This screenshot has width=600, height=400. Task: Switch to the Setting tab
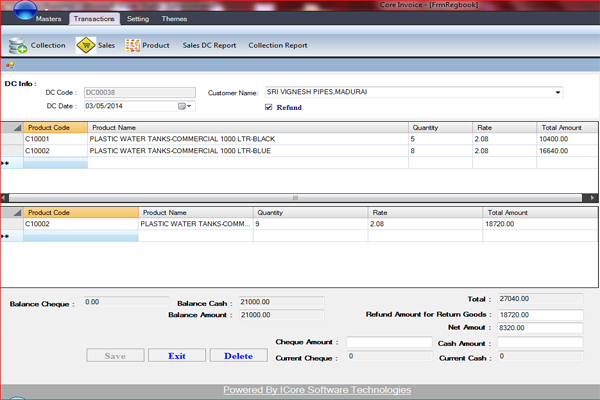point(138,19)
